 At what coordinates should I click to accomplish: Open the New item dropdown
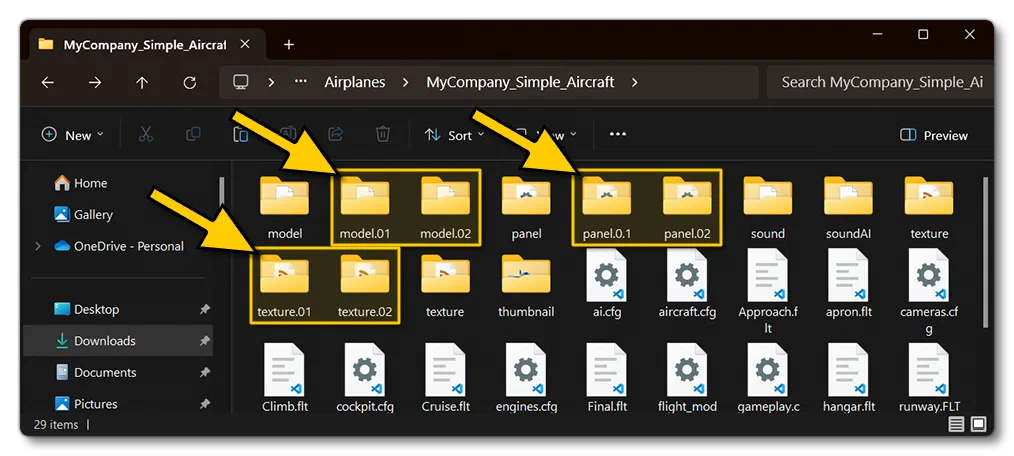pos(72,135)
